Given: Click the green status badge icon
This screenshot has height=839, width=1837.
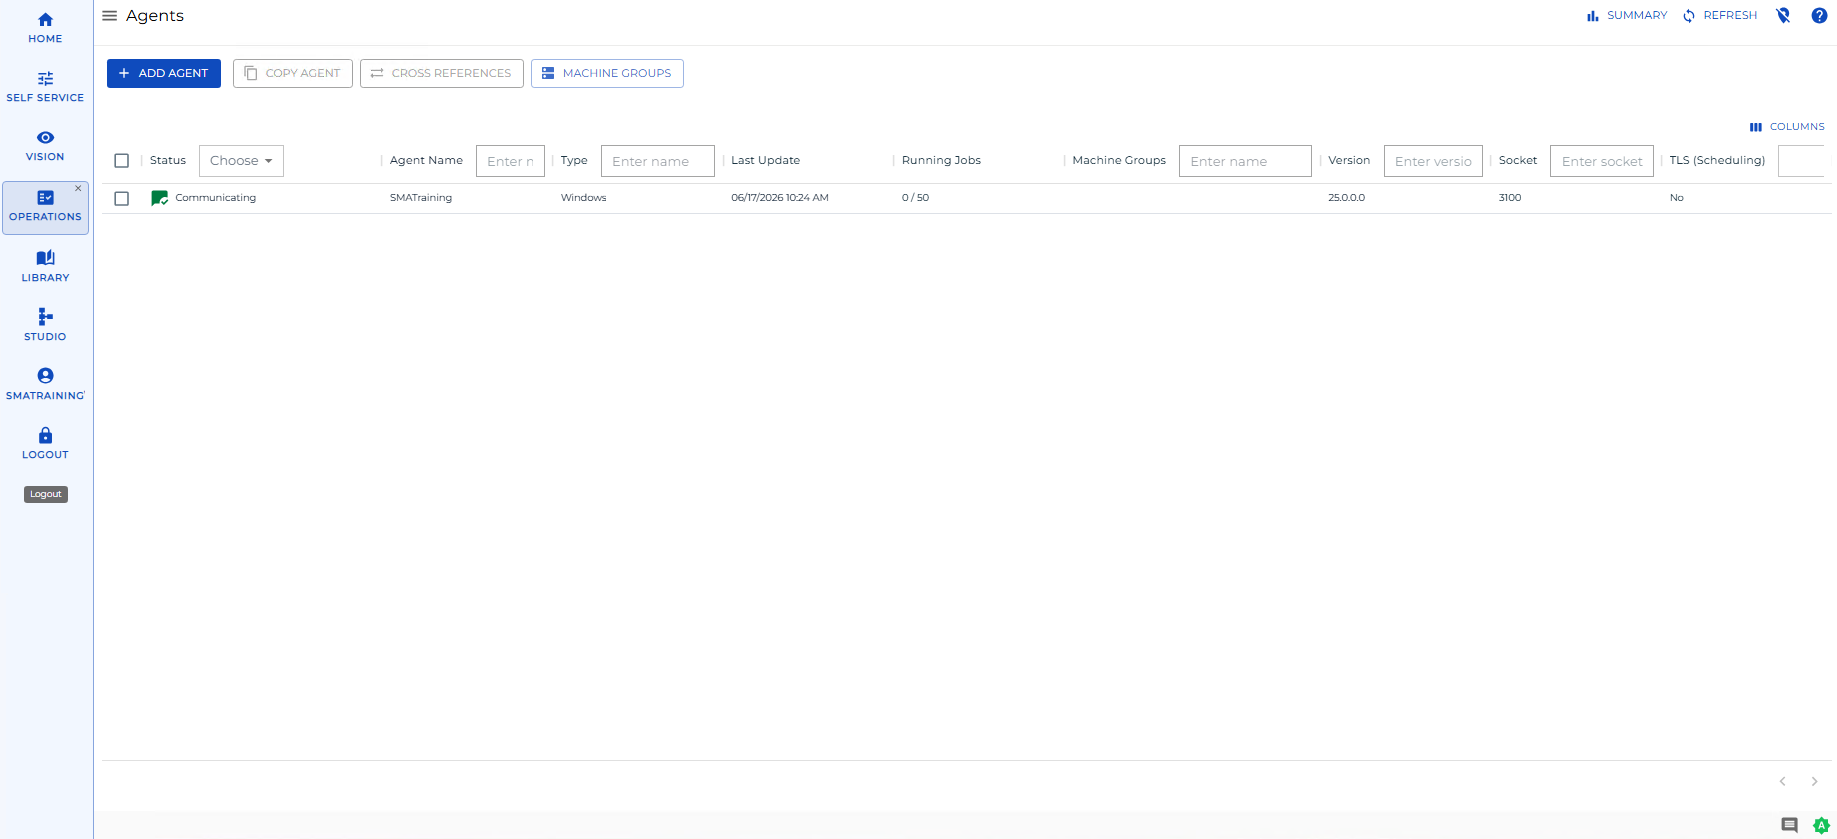Looking at the screenshot, I should pos(1821,825).
